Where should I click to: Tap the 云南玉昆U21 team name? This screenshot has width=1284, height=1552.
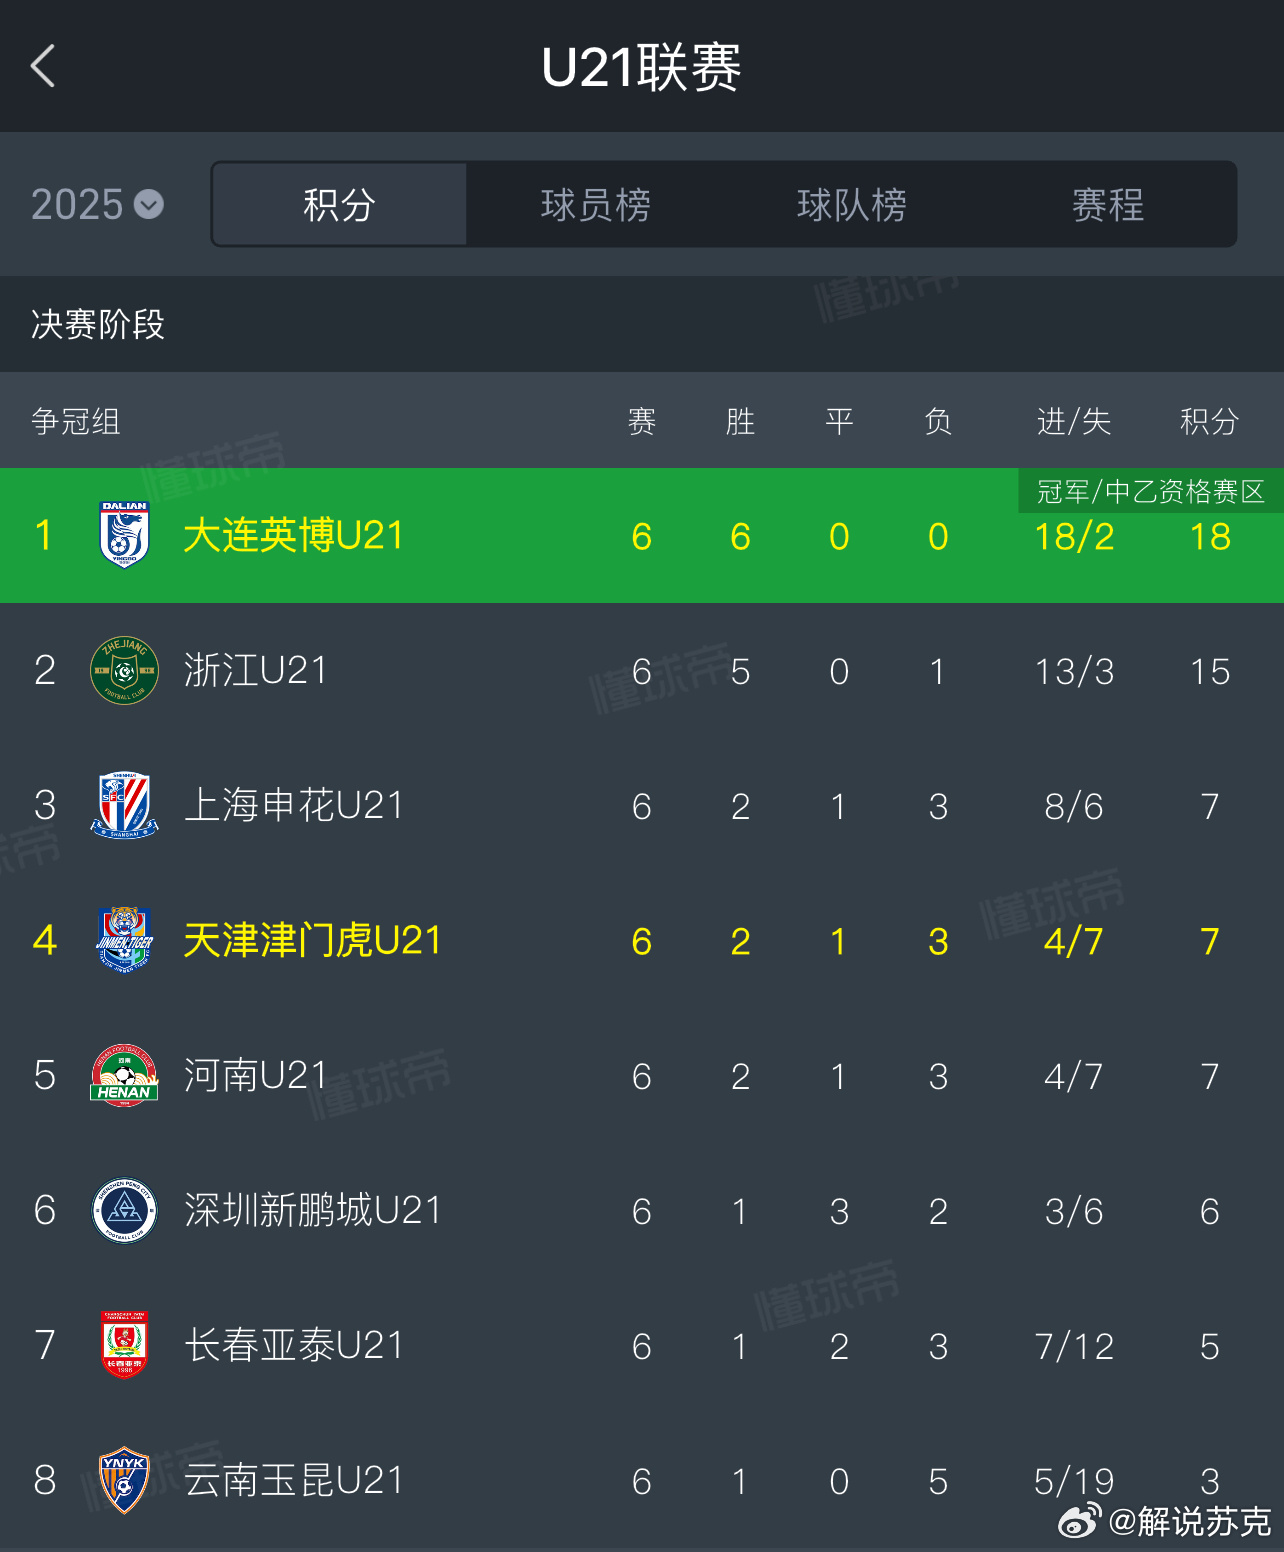[293, 1480]
